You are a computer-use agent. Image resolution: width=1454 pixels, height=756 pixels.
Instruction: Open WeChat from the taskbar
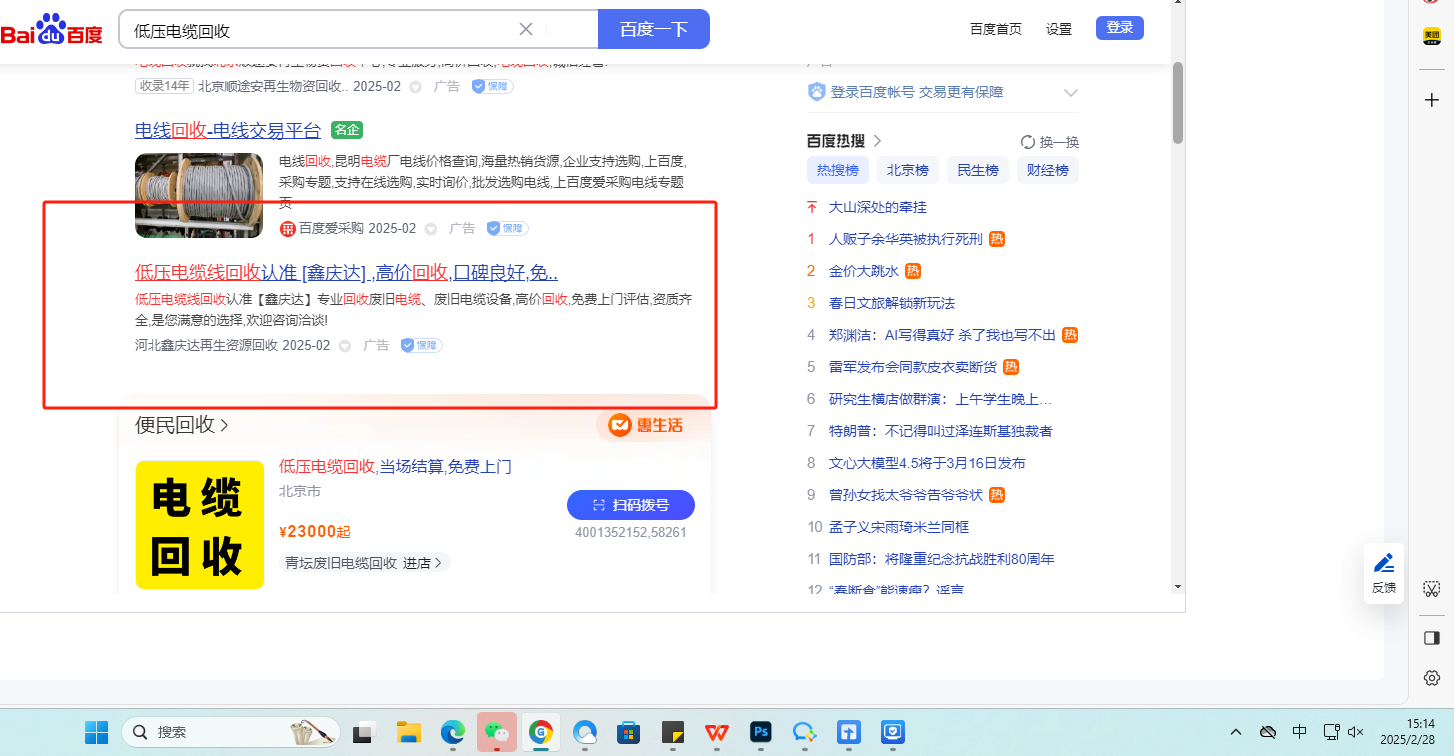[x=496, y=732]
